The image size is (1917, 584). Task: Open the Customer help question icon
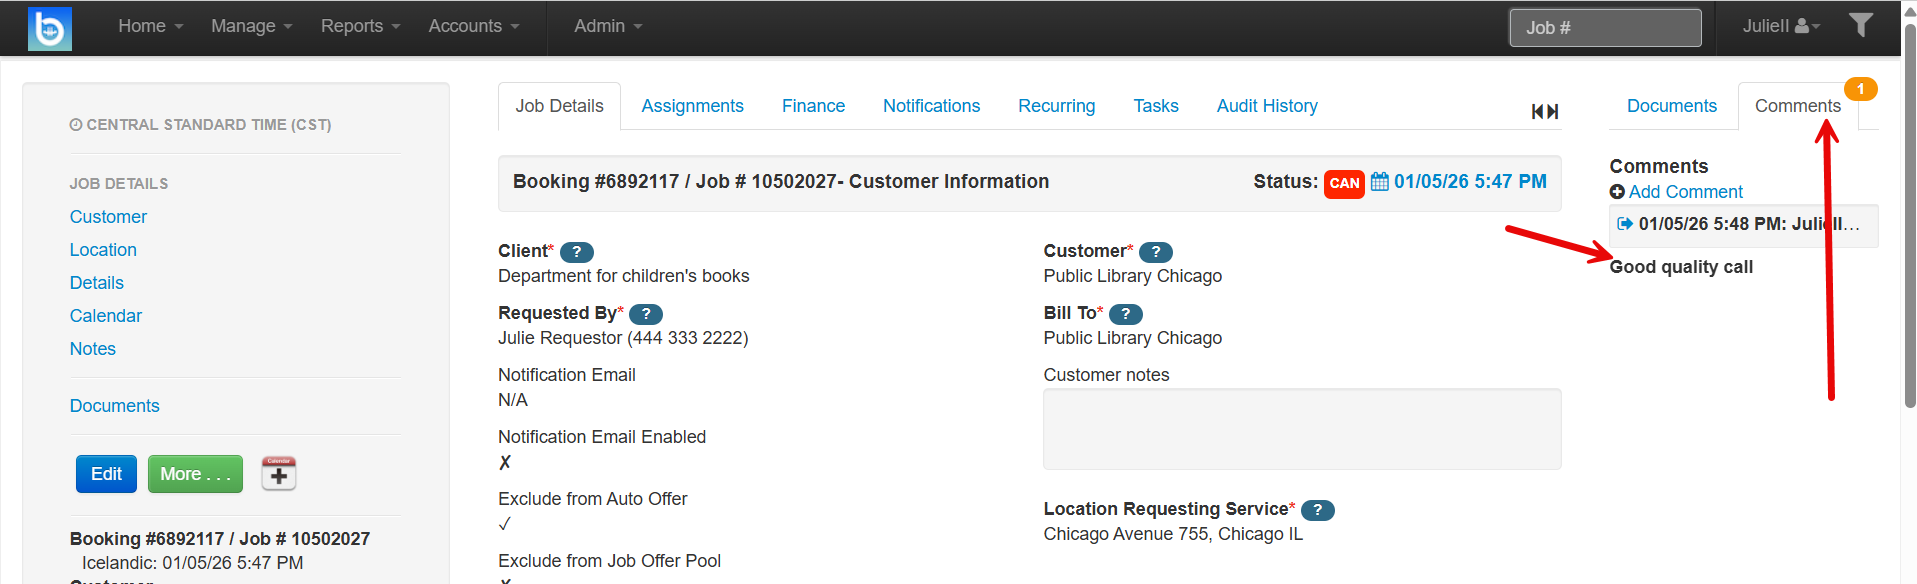[1156, 252]
